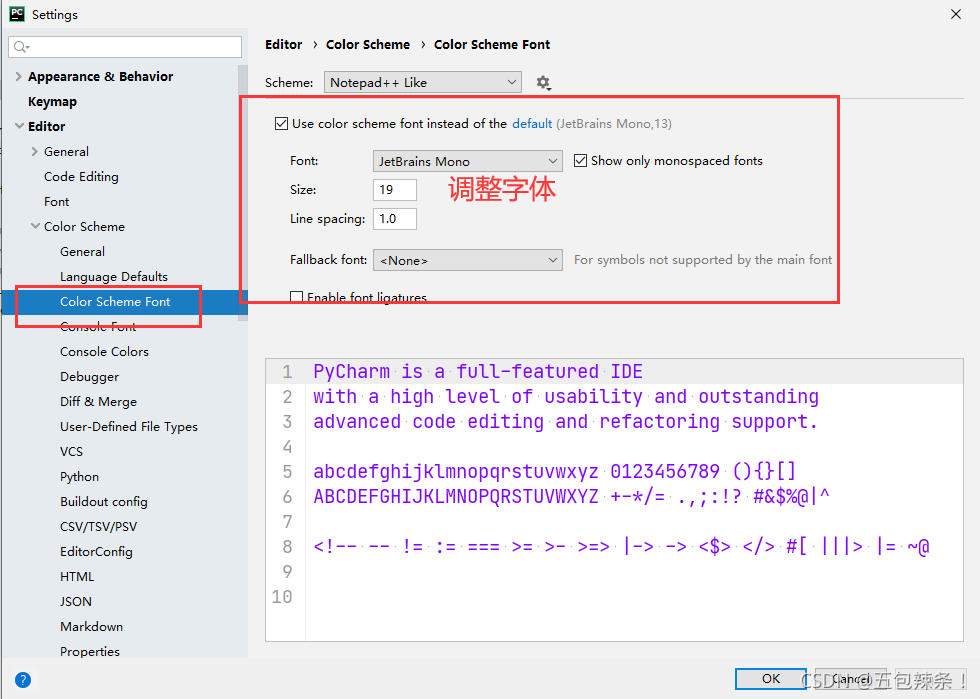Click 'Color Scheme' in the breadcrumb
980x699 pixels.
coord(368,44)
